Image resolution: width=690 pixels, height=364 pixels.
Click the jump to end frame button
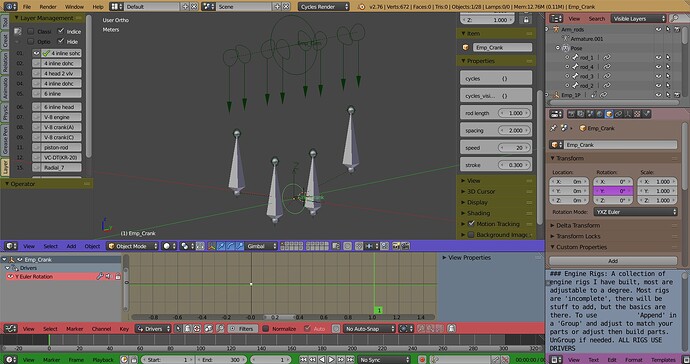click(350, 360)
